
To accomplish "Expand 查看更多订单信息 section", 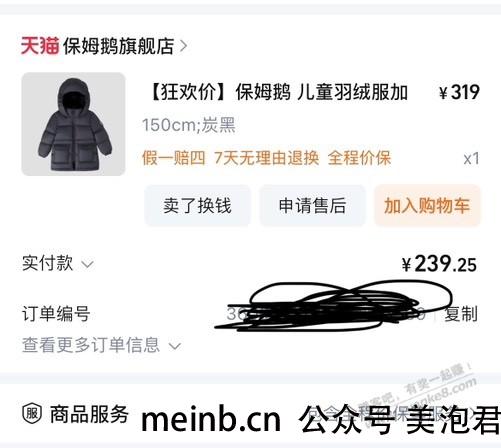I will pos(102,345).
